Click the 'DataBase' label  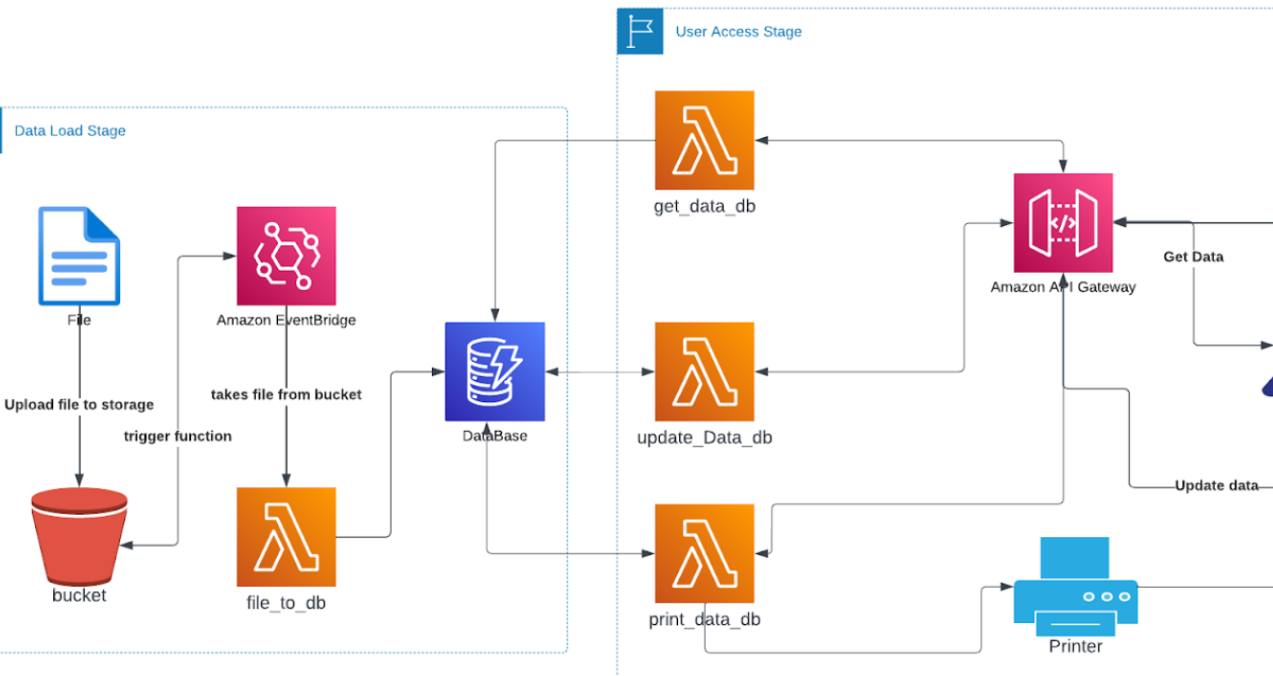495,436
